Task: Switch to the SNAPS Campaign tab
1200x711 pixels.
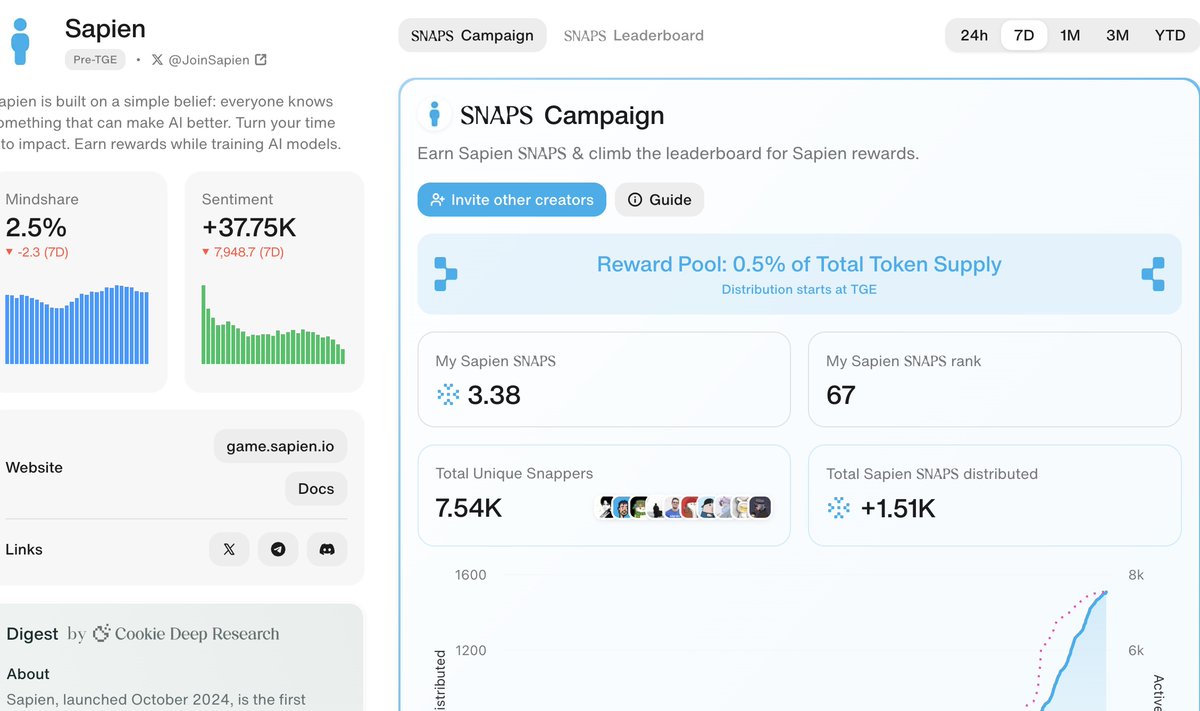Action: coord(472,35)
